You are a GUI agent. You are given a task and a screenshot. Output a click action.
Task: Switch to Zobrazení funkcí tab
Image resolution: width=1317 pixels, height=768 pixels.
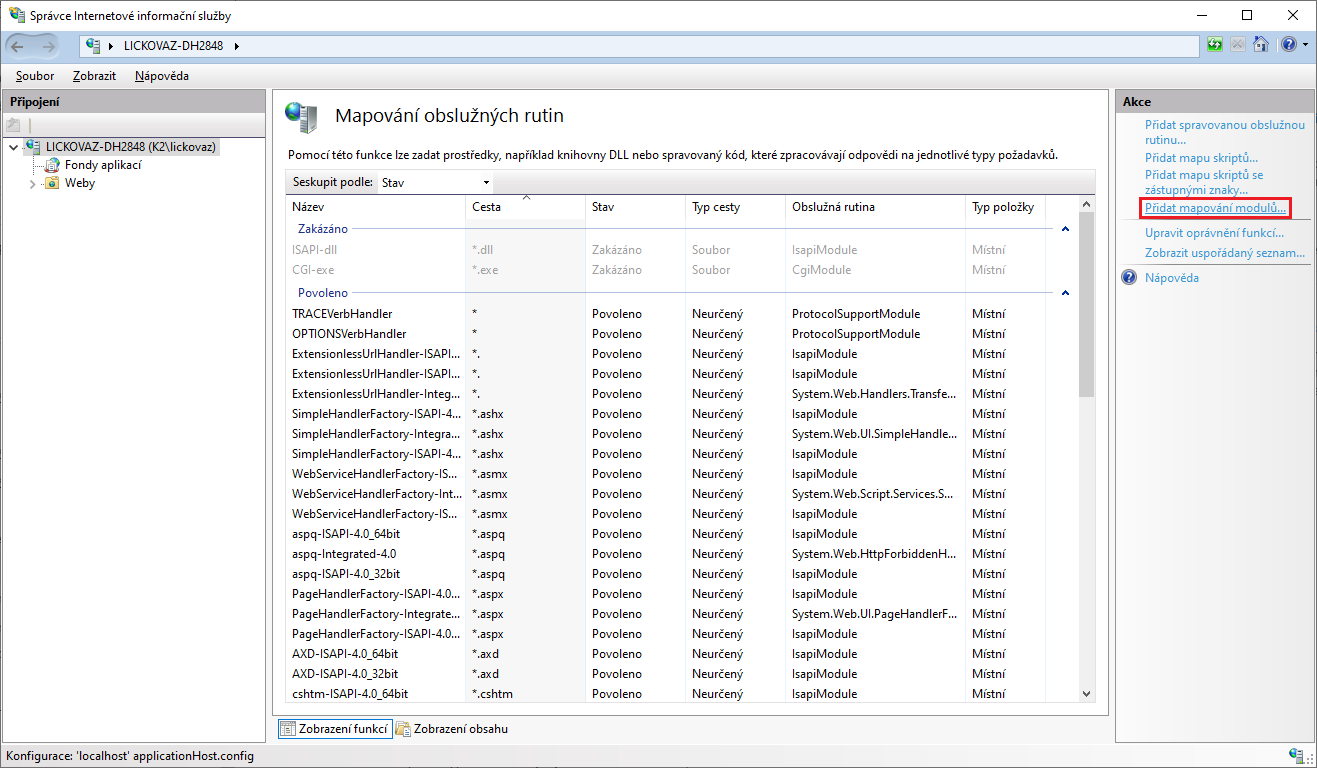click(x=334, y=729)
